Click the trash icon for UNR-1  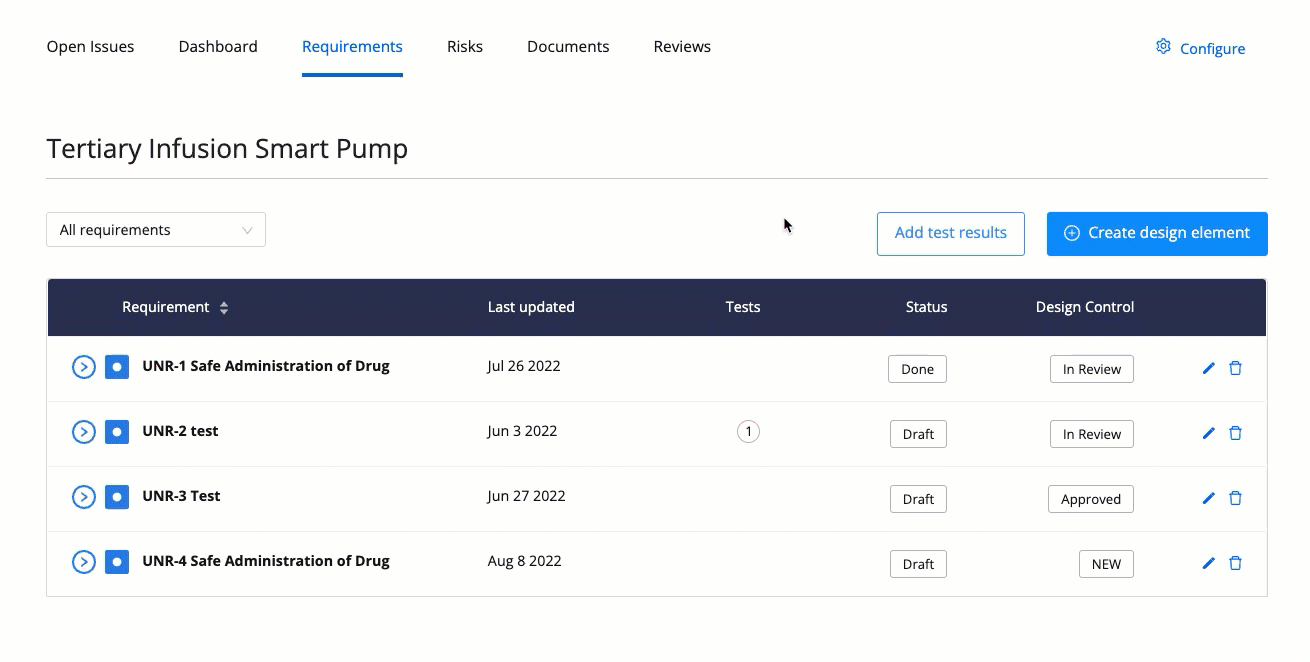click(1235, 368)
